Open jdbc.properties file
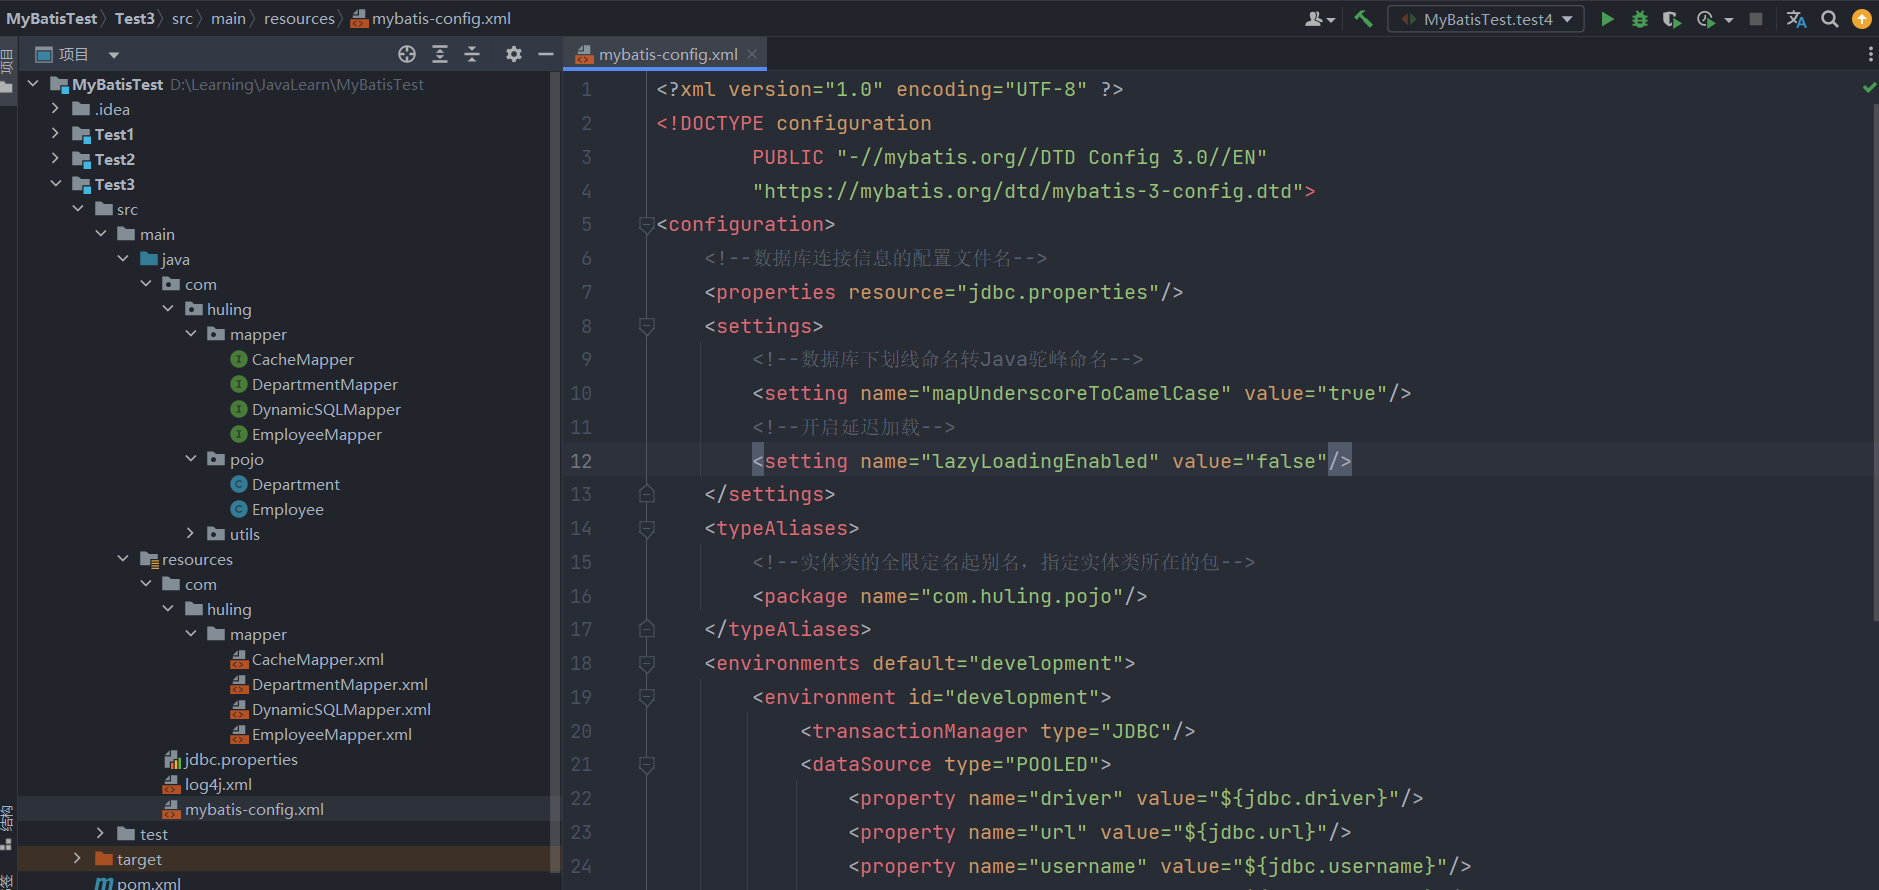Screen dimensions: 1879x890 click(x=240, y=759)
